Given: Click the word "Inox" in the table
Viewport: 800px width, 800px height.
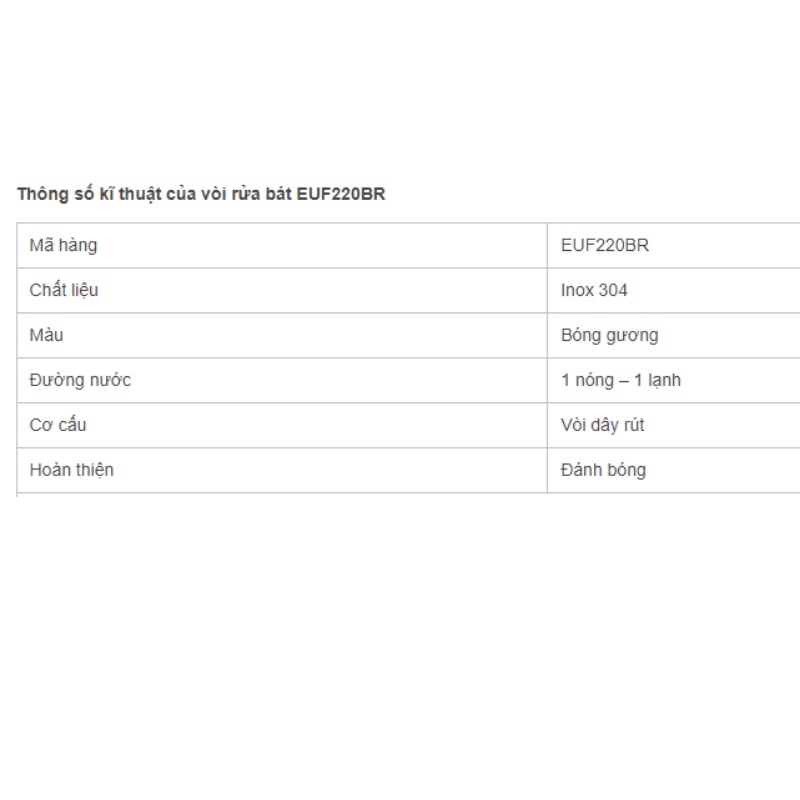Looking at the screenshot, I should click(x=577, y=290).
